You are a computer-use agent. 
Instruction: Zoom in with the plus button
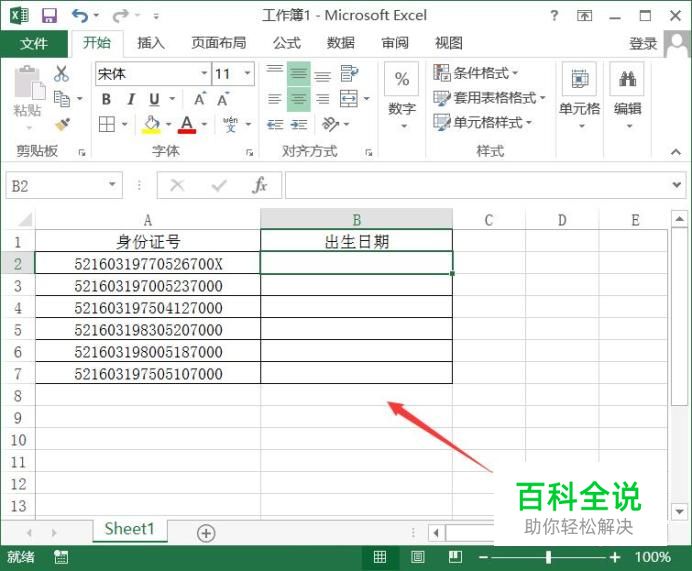coord(615,557)
